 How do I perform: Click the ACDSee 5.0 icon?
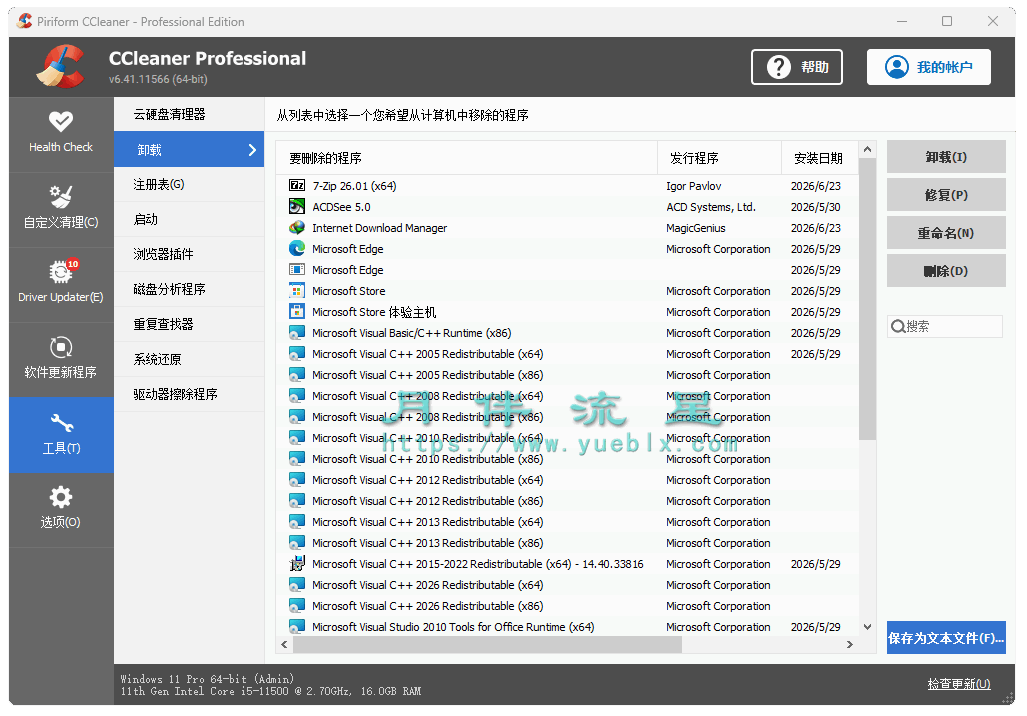tap(297, 206)
